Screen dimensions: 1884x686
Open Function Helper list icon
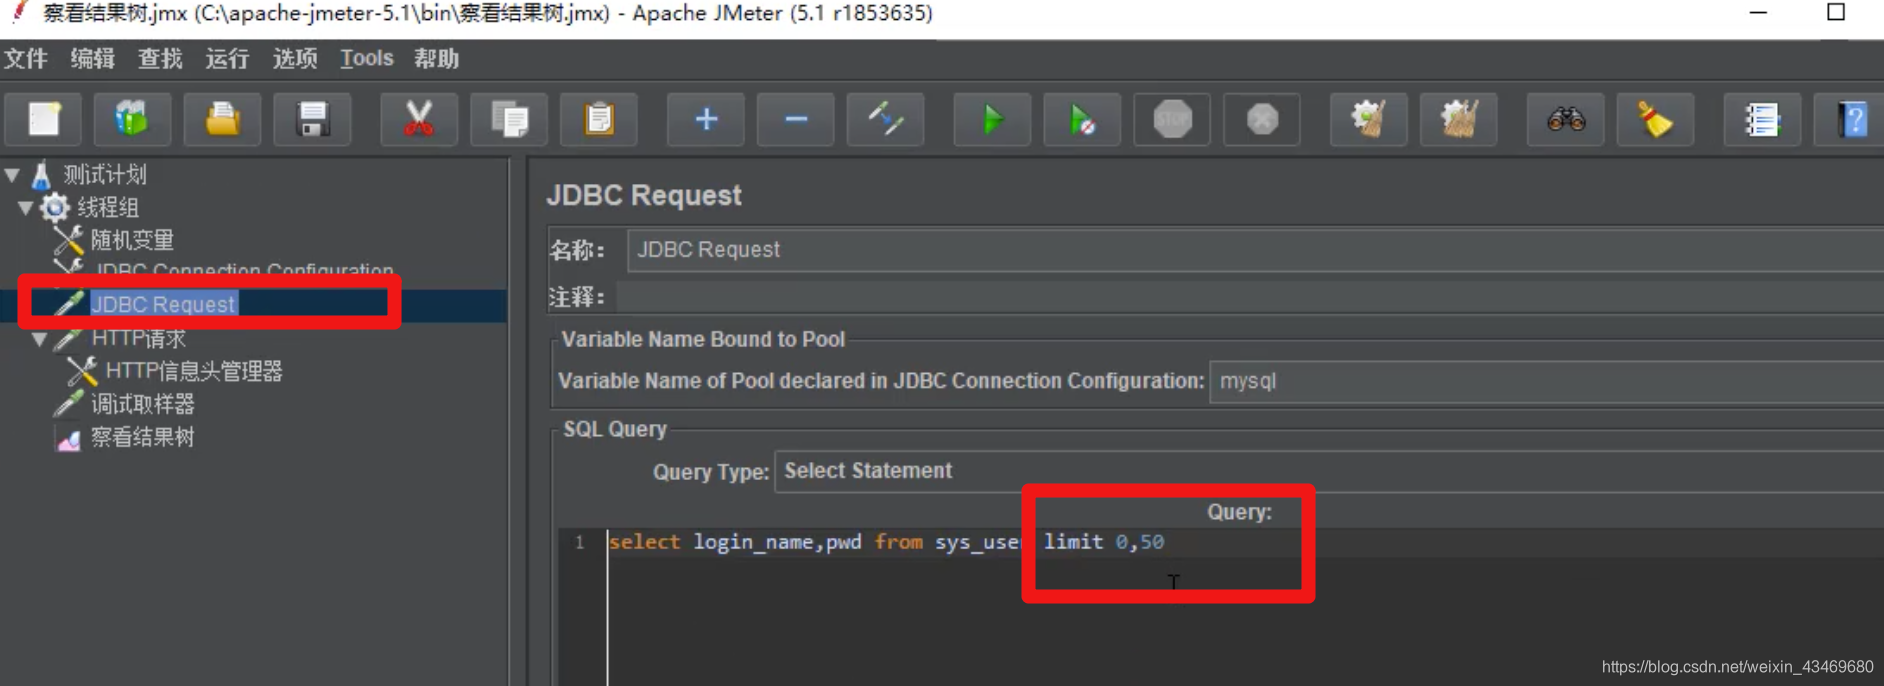click(1762, 120)
